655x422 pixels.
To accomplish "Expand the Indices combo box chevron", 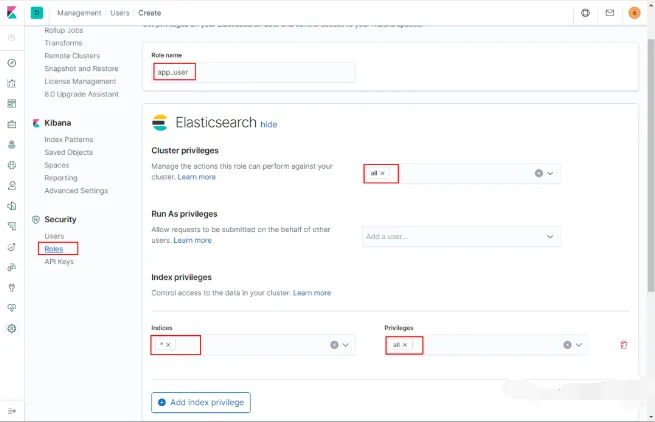I will pyautogui.click(x=346, y=345).
